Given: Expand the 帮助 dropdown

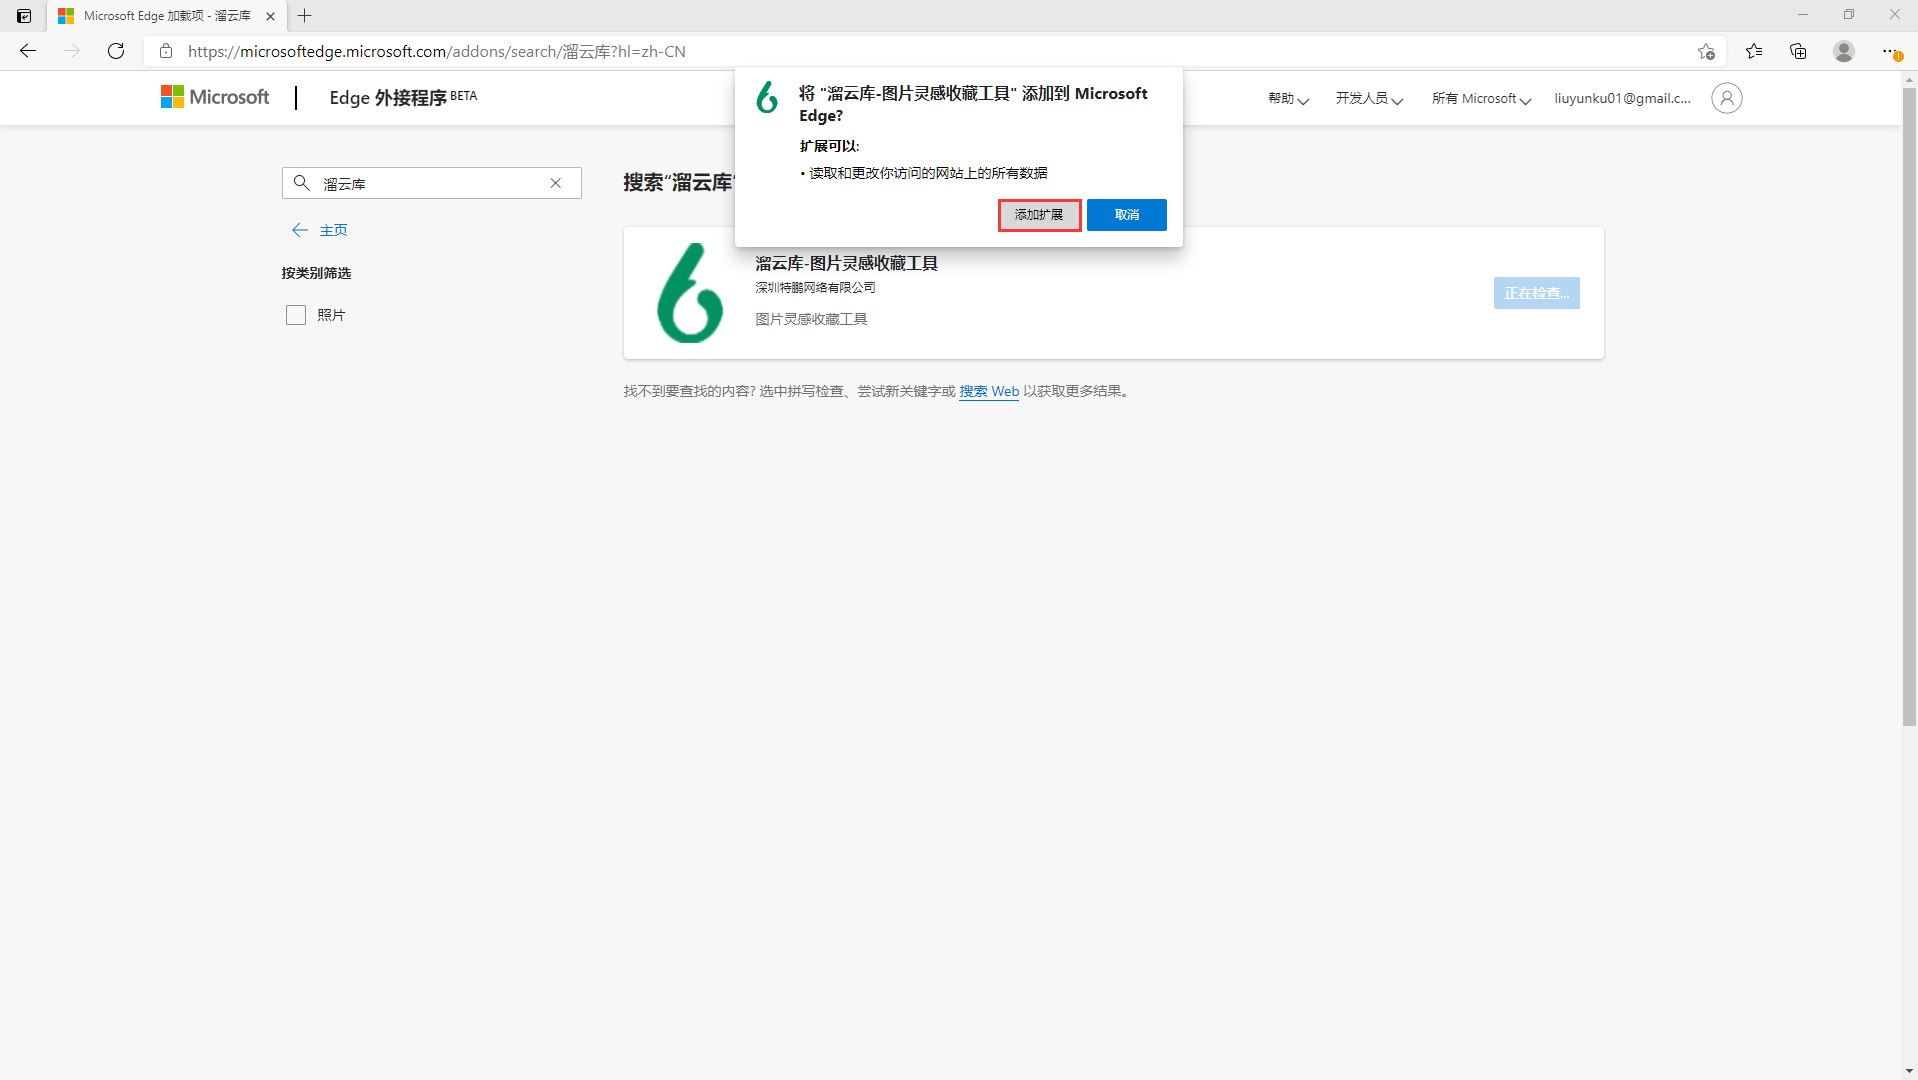Looking at the screenshot, I should tap(1288, 99).
